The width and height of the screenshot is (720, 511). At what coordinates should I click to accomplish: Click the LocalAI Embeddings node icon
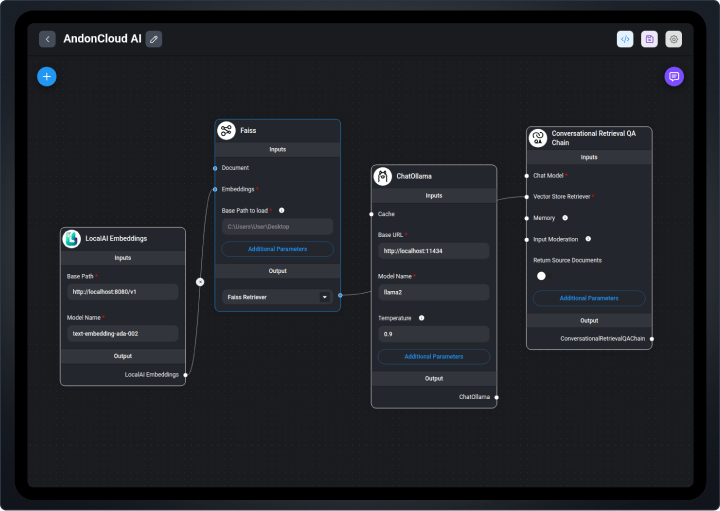click(x=71, y=239)
